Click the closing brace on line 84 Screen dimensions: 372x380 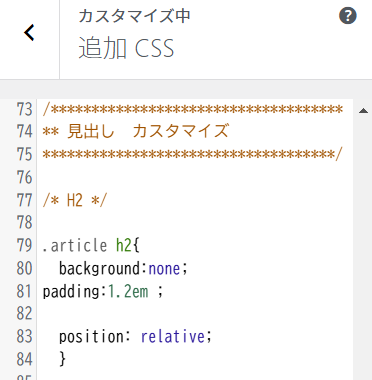[x=62, y=359]
